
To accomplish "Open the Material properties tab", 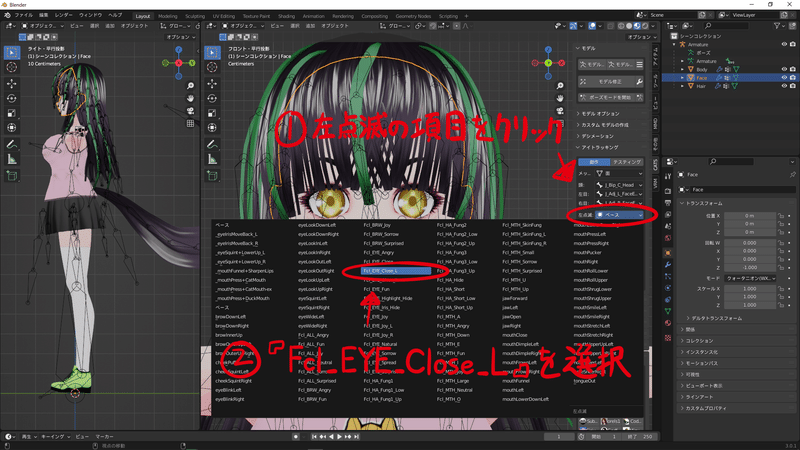I will [x=668, y=323].
